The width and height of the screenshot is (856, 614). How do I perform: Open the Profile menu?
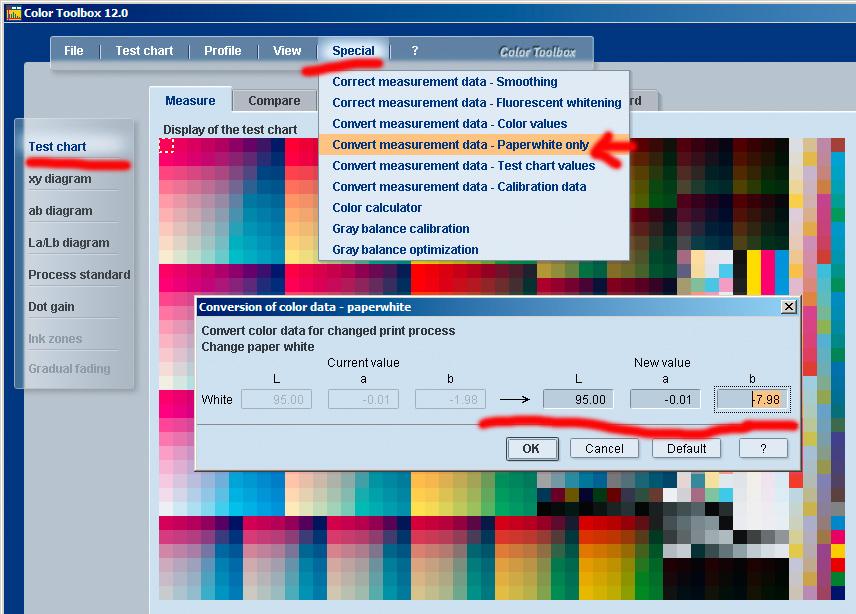tap(223, 51)
